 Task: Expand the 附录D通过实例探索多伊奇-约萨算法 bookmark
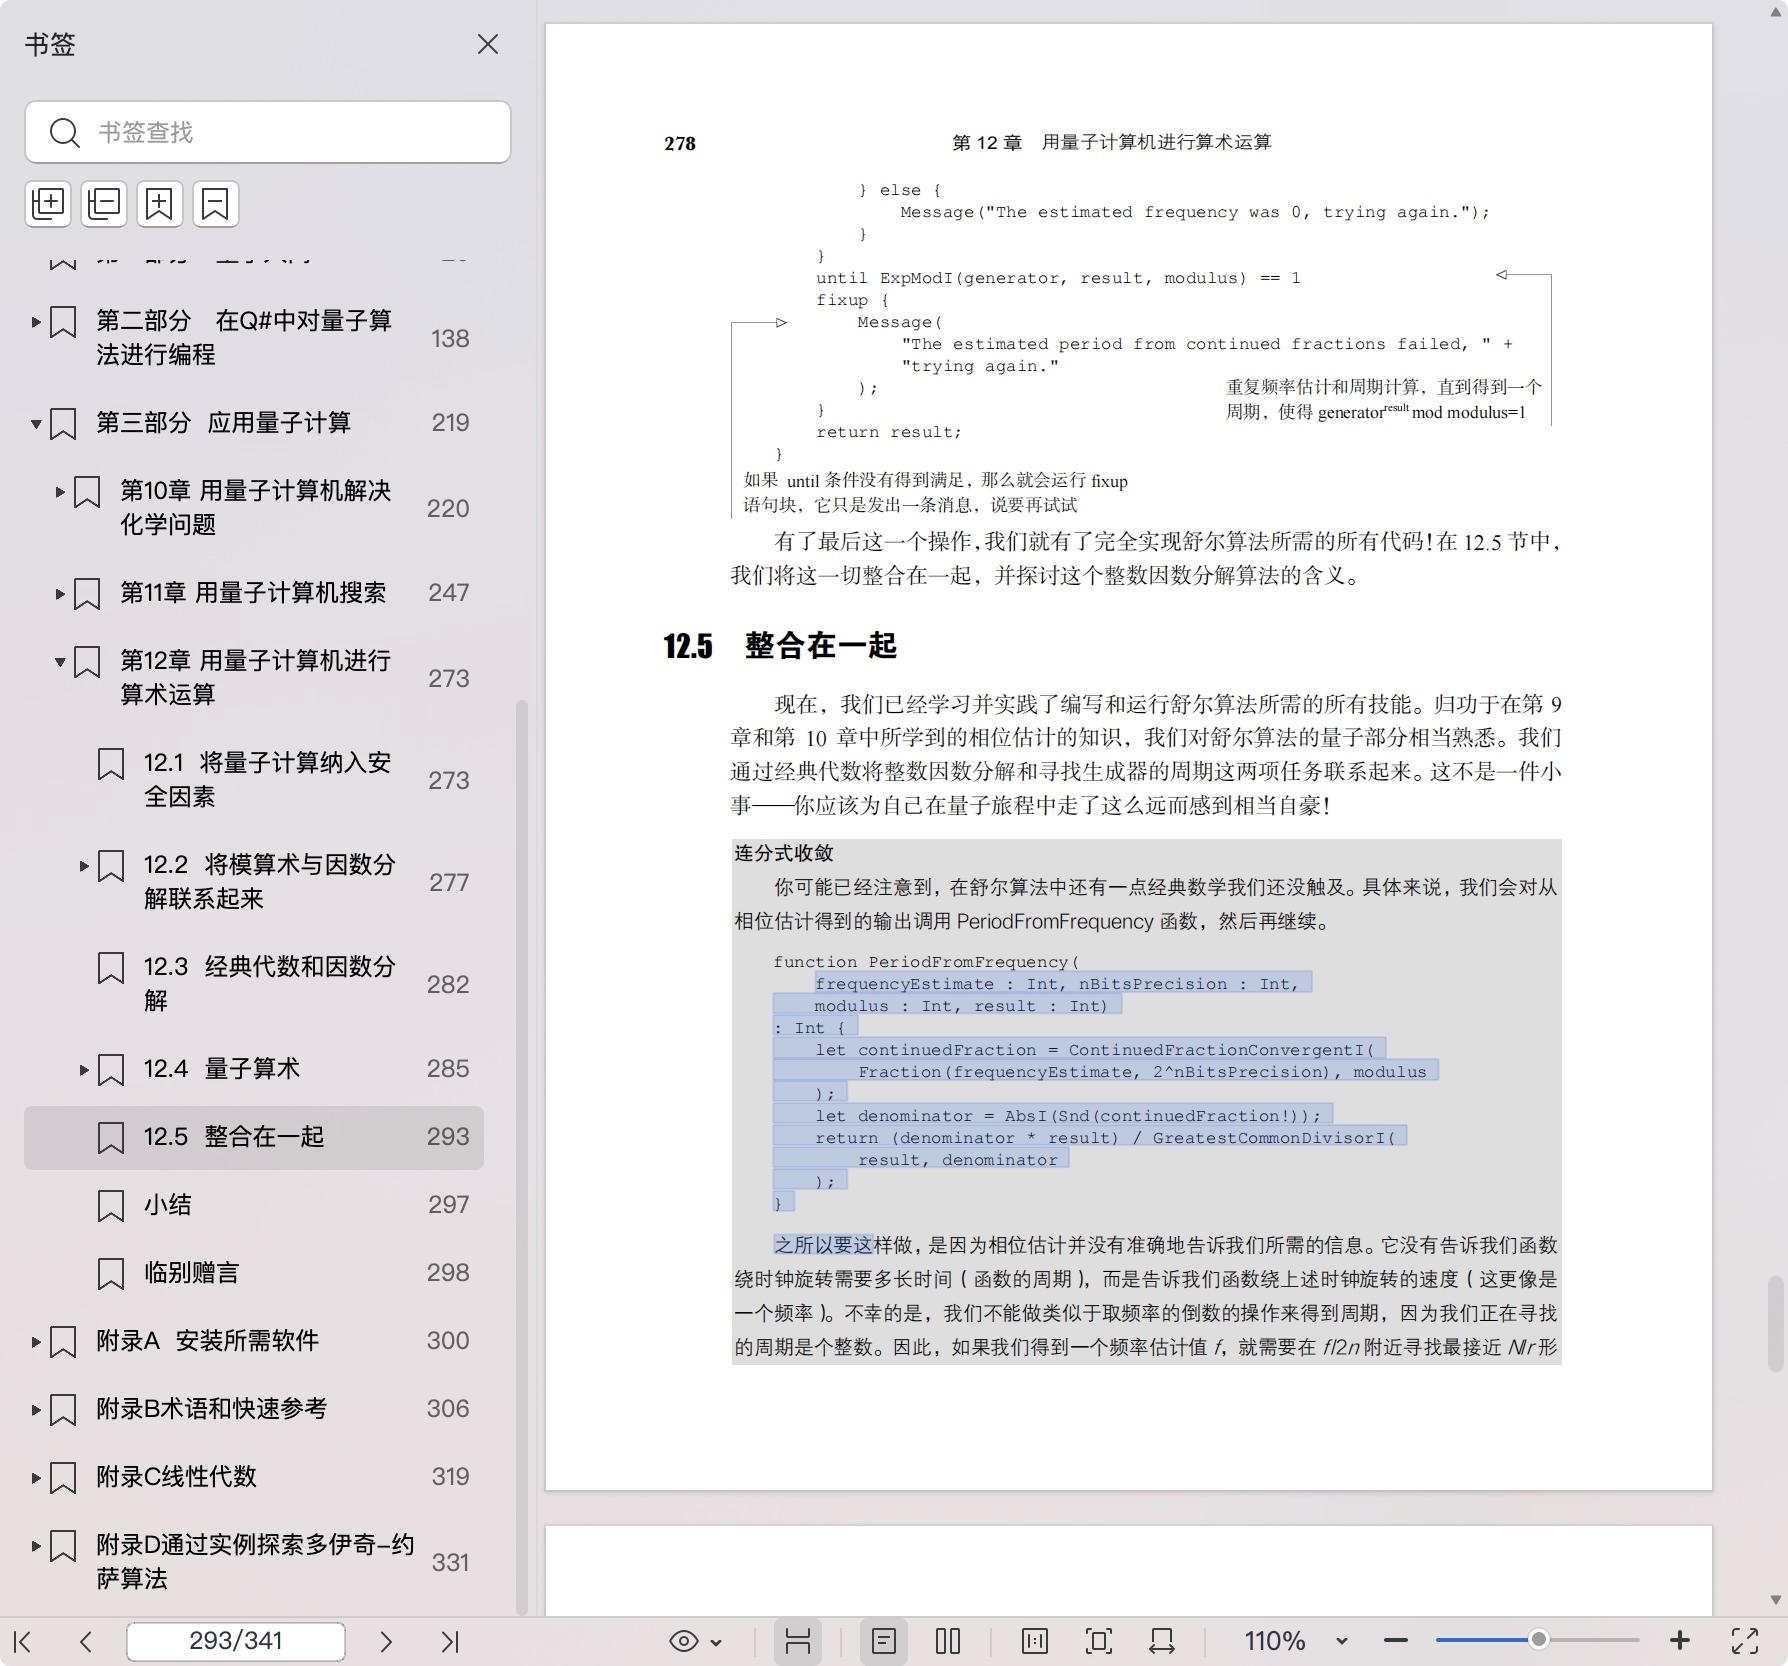36,1546
